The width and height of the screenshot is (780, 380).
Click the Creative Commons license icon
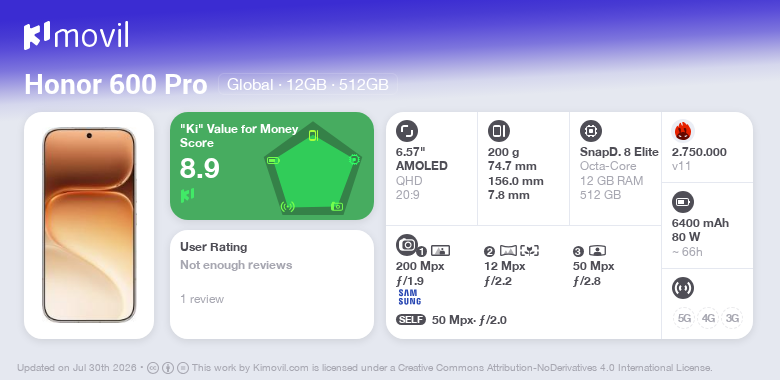(153, 368)
